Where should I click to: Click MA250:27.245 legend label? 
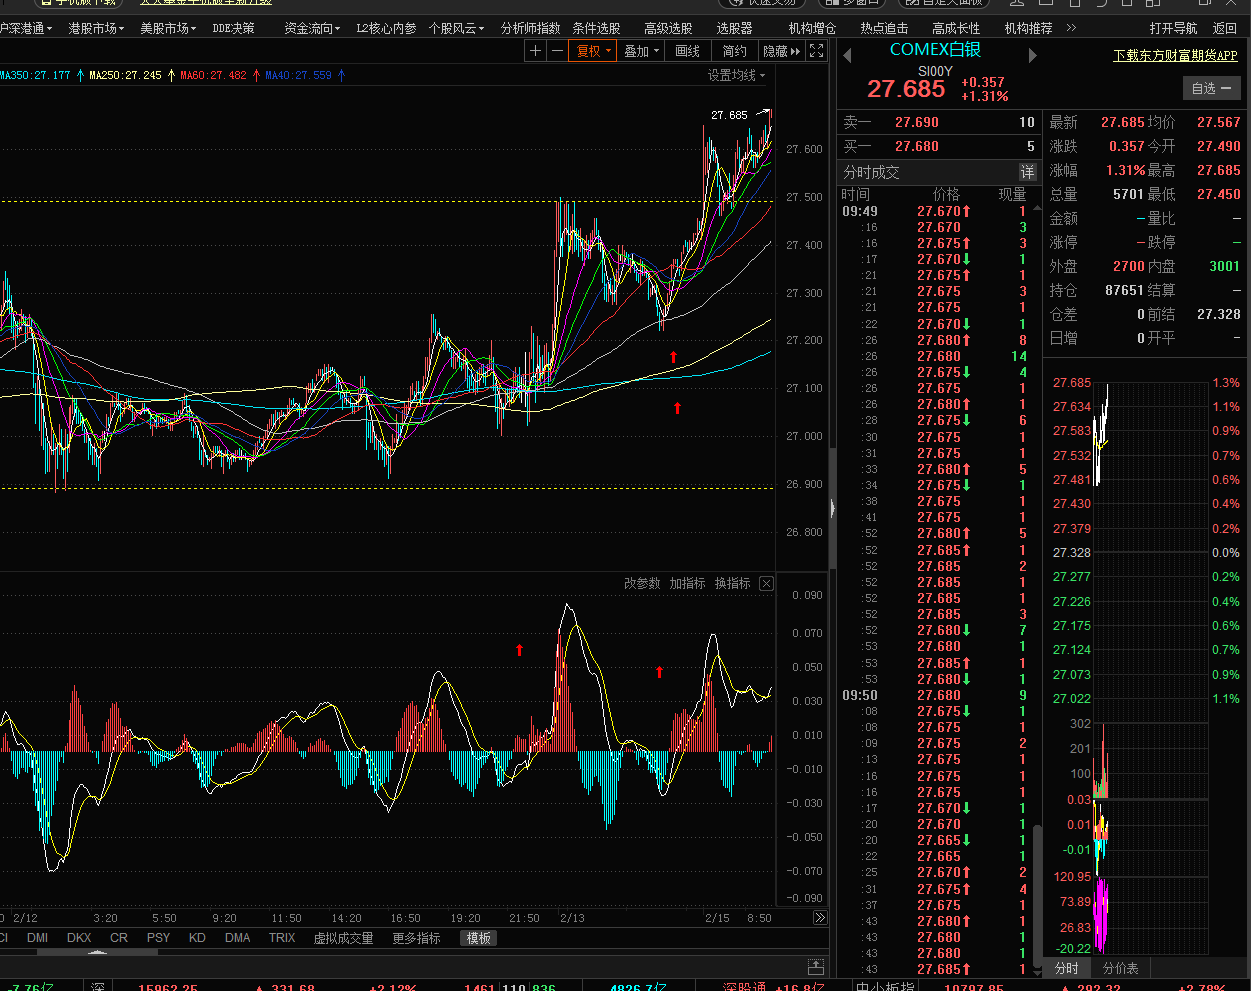point(125,75)
